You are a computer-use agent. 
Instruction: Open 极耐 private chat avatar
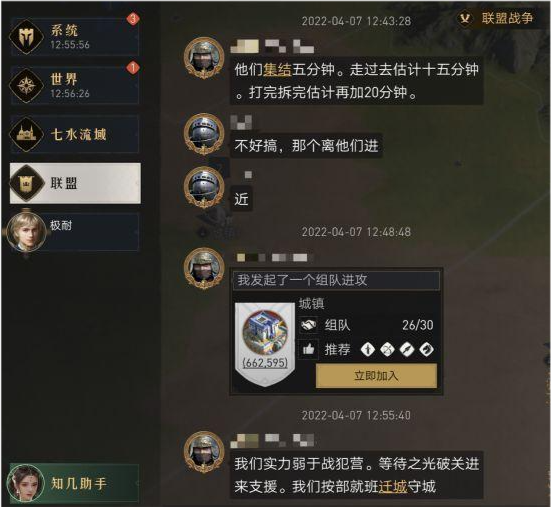click(x=27, y=231)
